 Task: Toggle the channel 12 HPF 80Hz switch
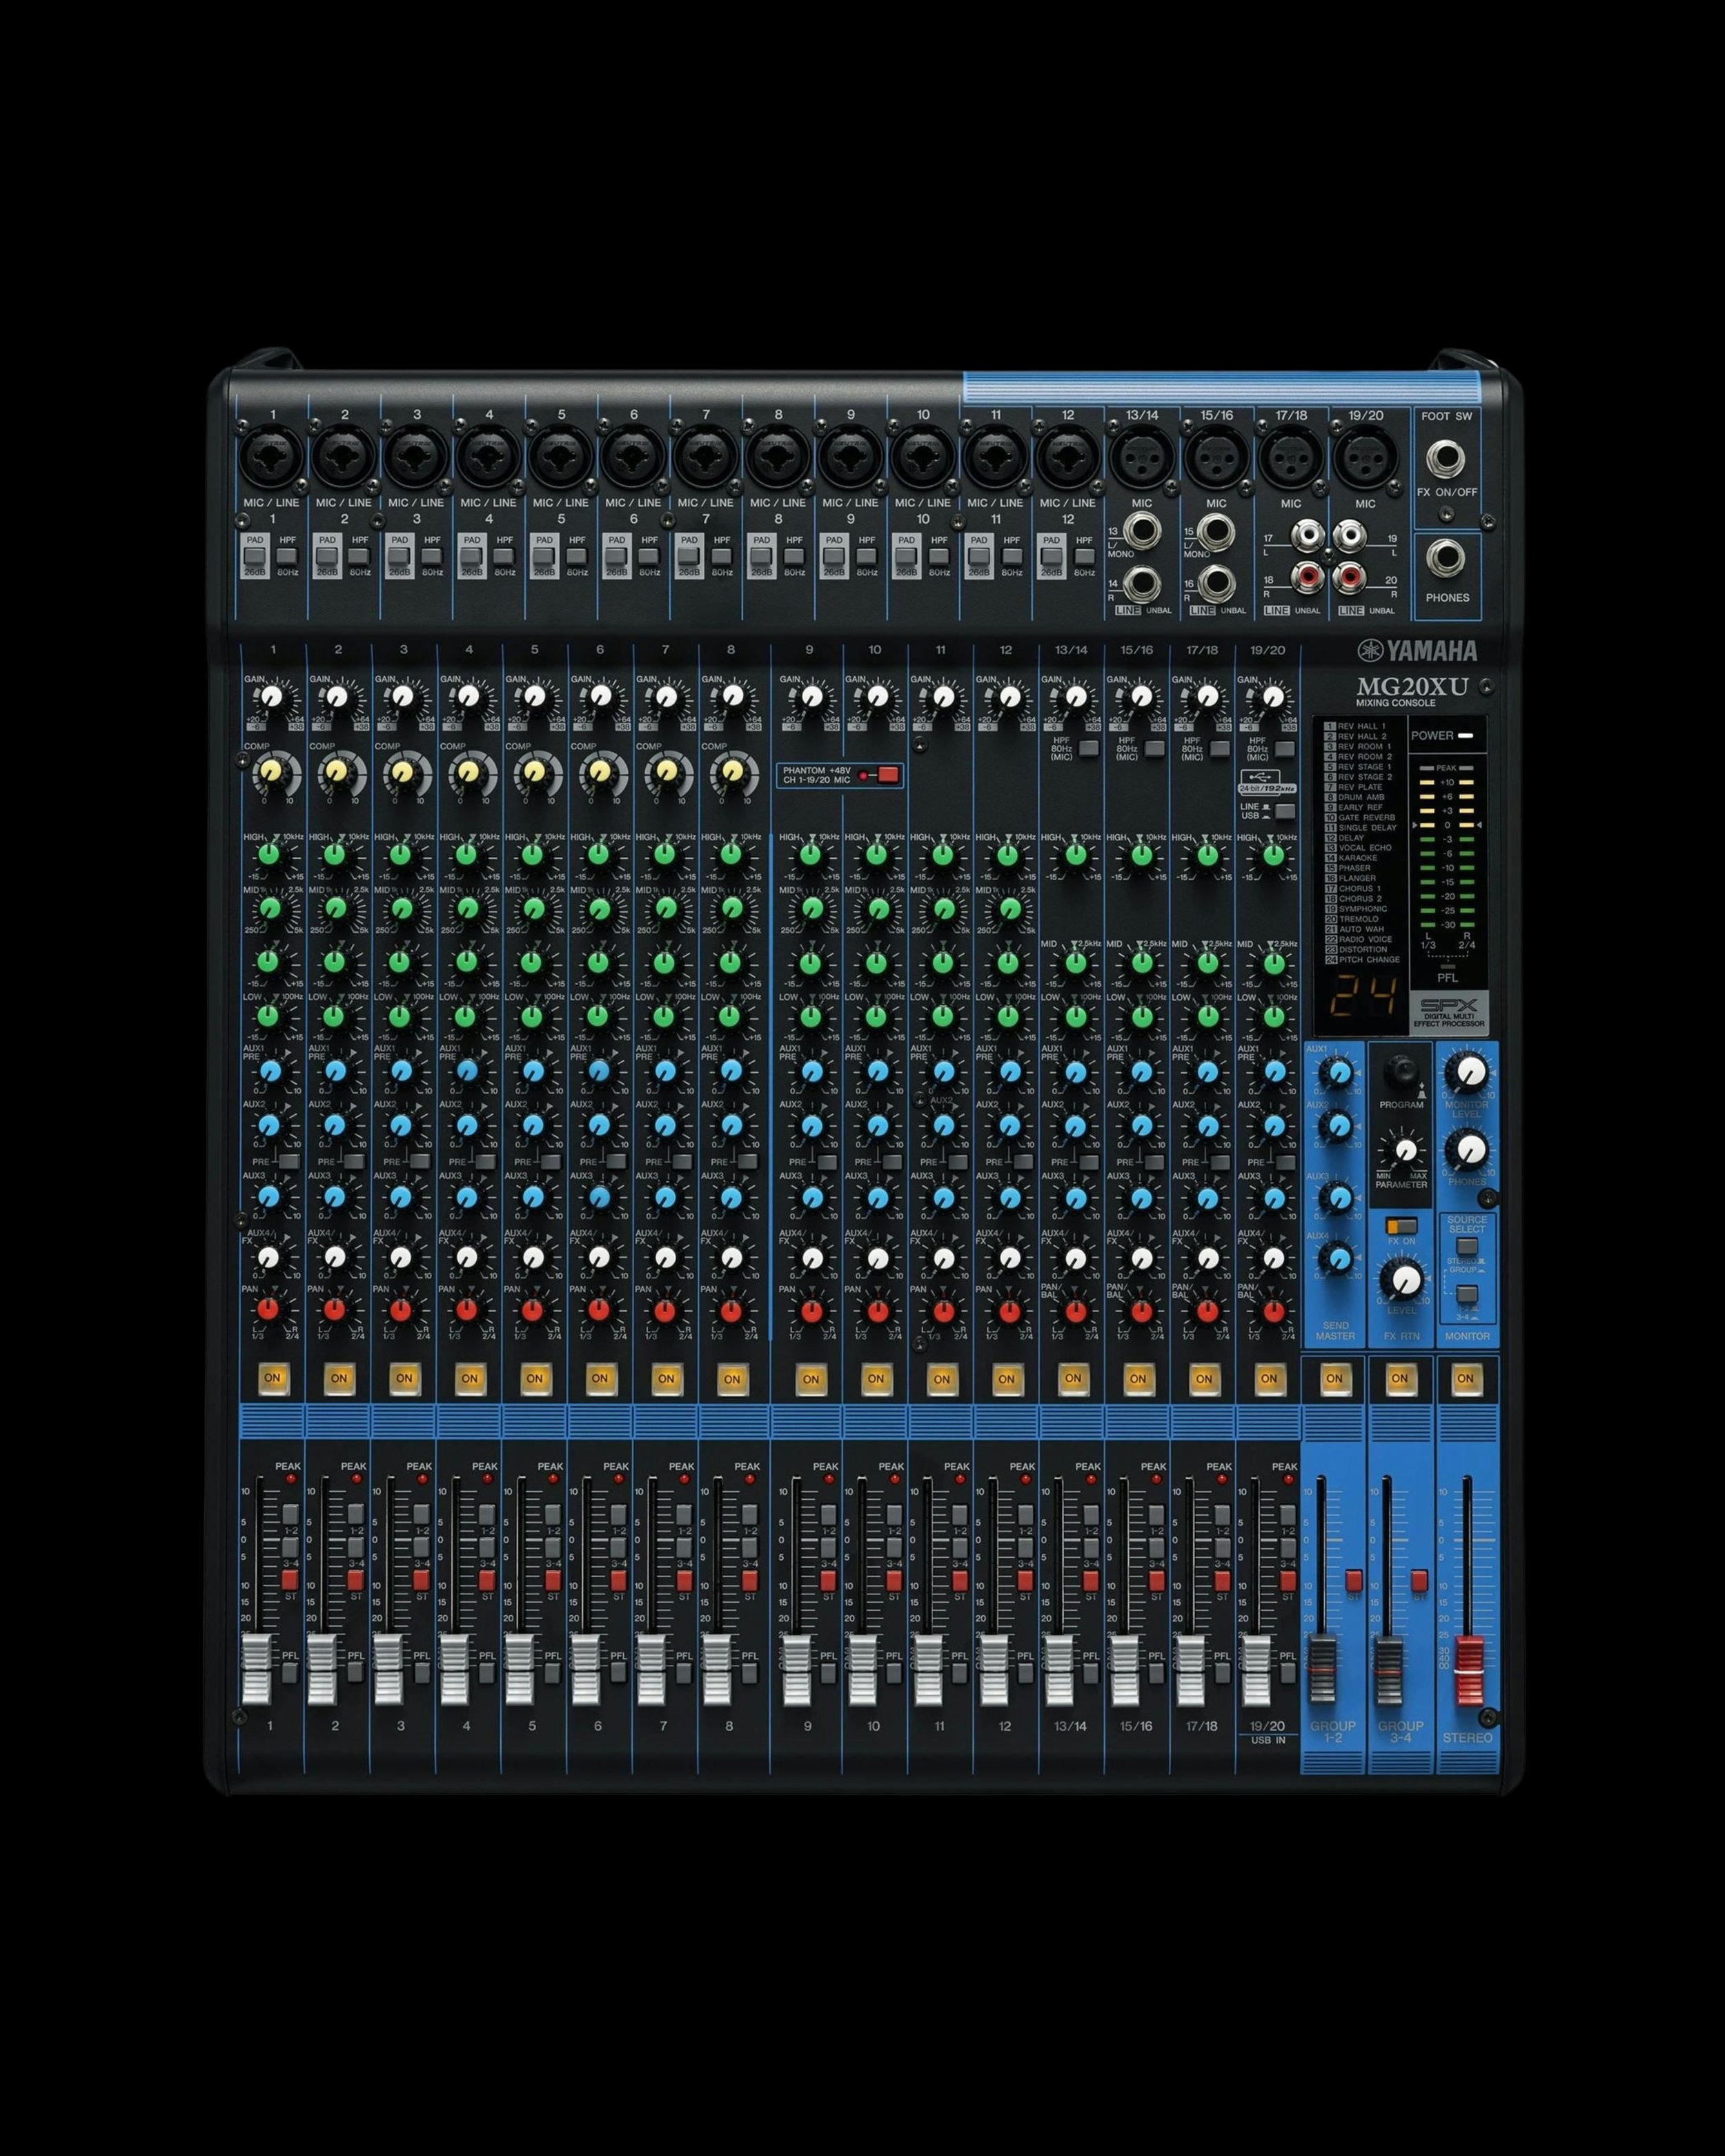coord(1084,556)
